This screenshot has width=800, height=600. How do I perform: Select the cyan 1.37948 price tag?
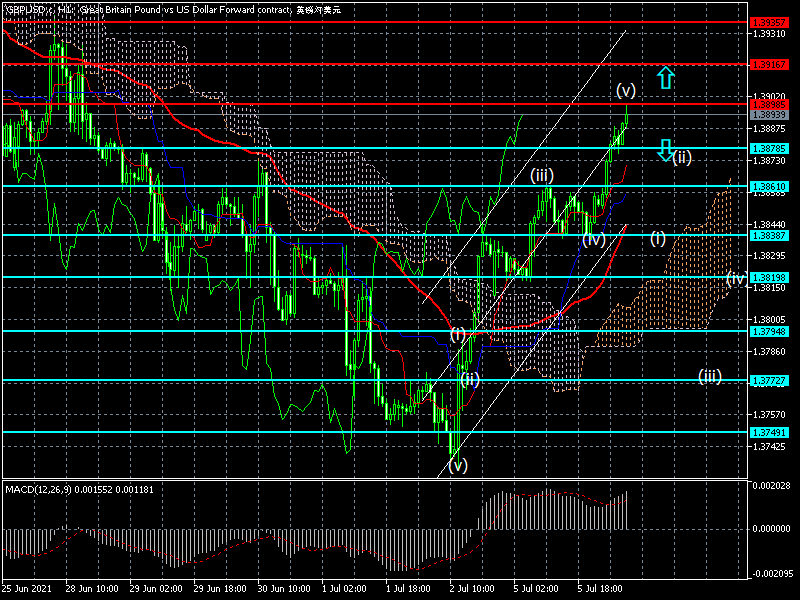(x=769, y=331)
